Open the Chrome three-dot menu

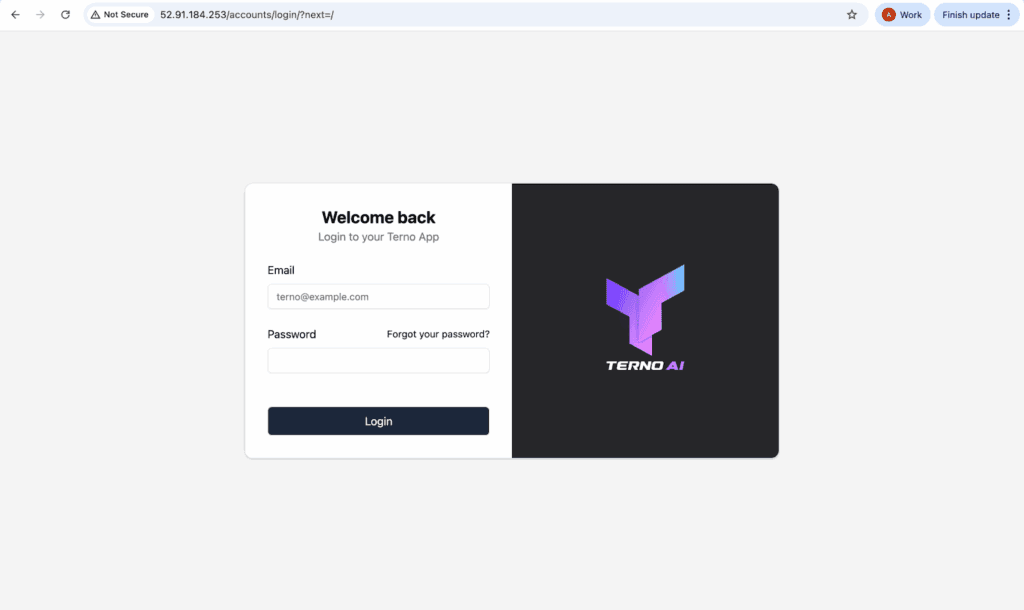point(1009,14)
